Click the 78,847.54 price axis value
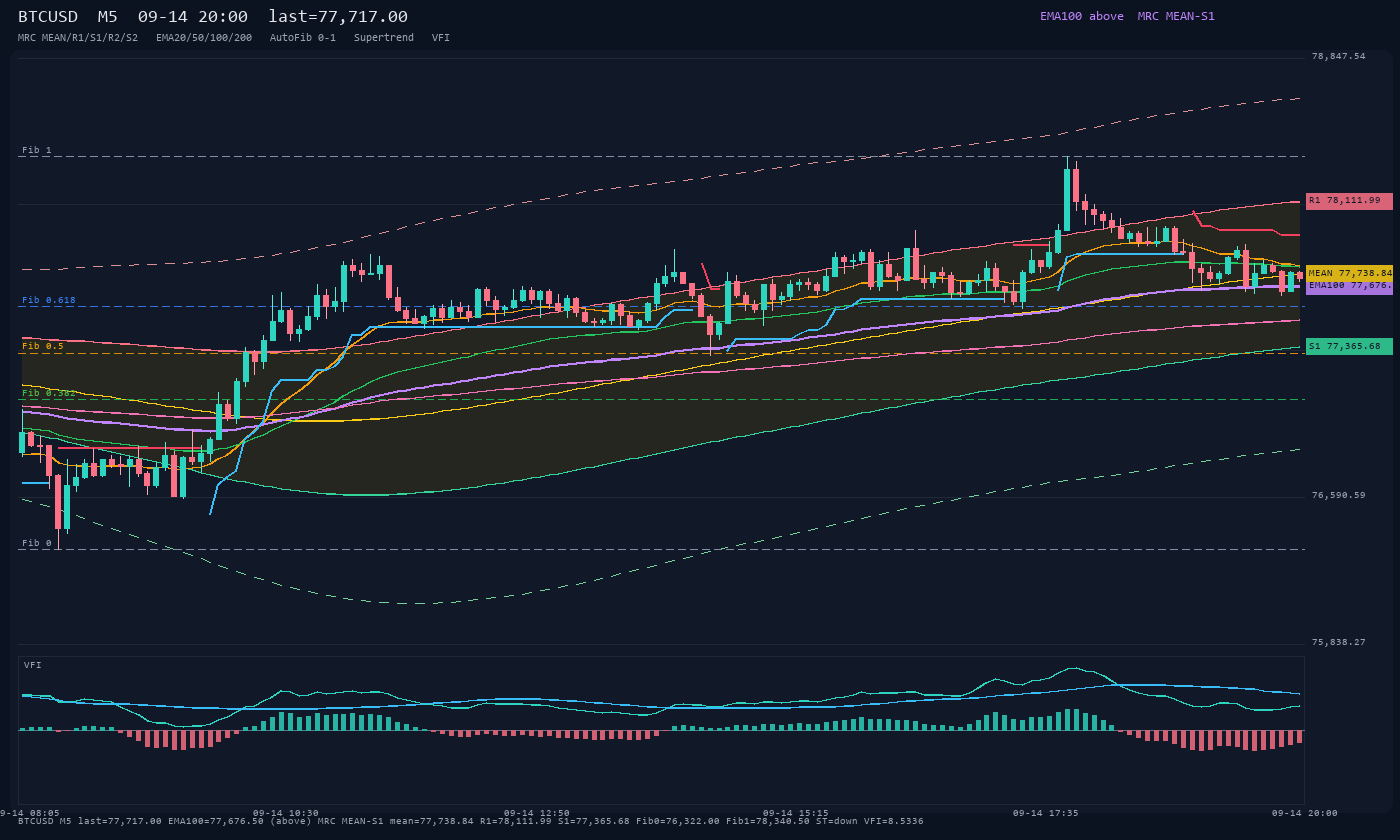The image size is (1400, 840). click(x=1338, y=57)
